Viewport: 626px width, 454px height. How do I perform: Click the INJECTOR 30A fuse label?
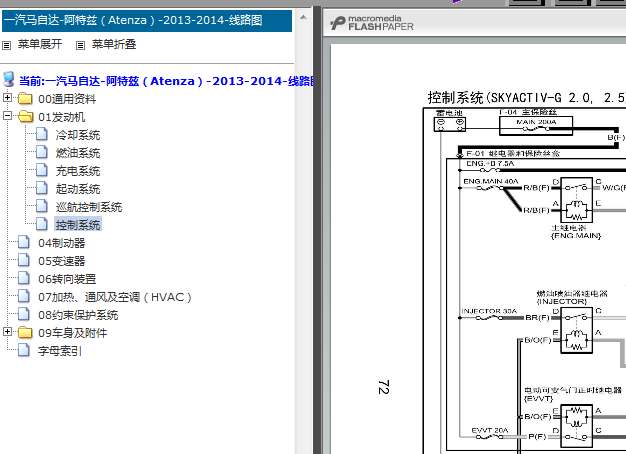489,311
